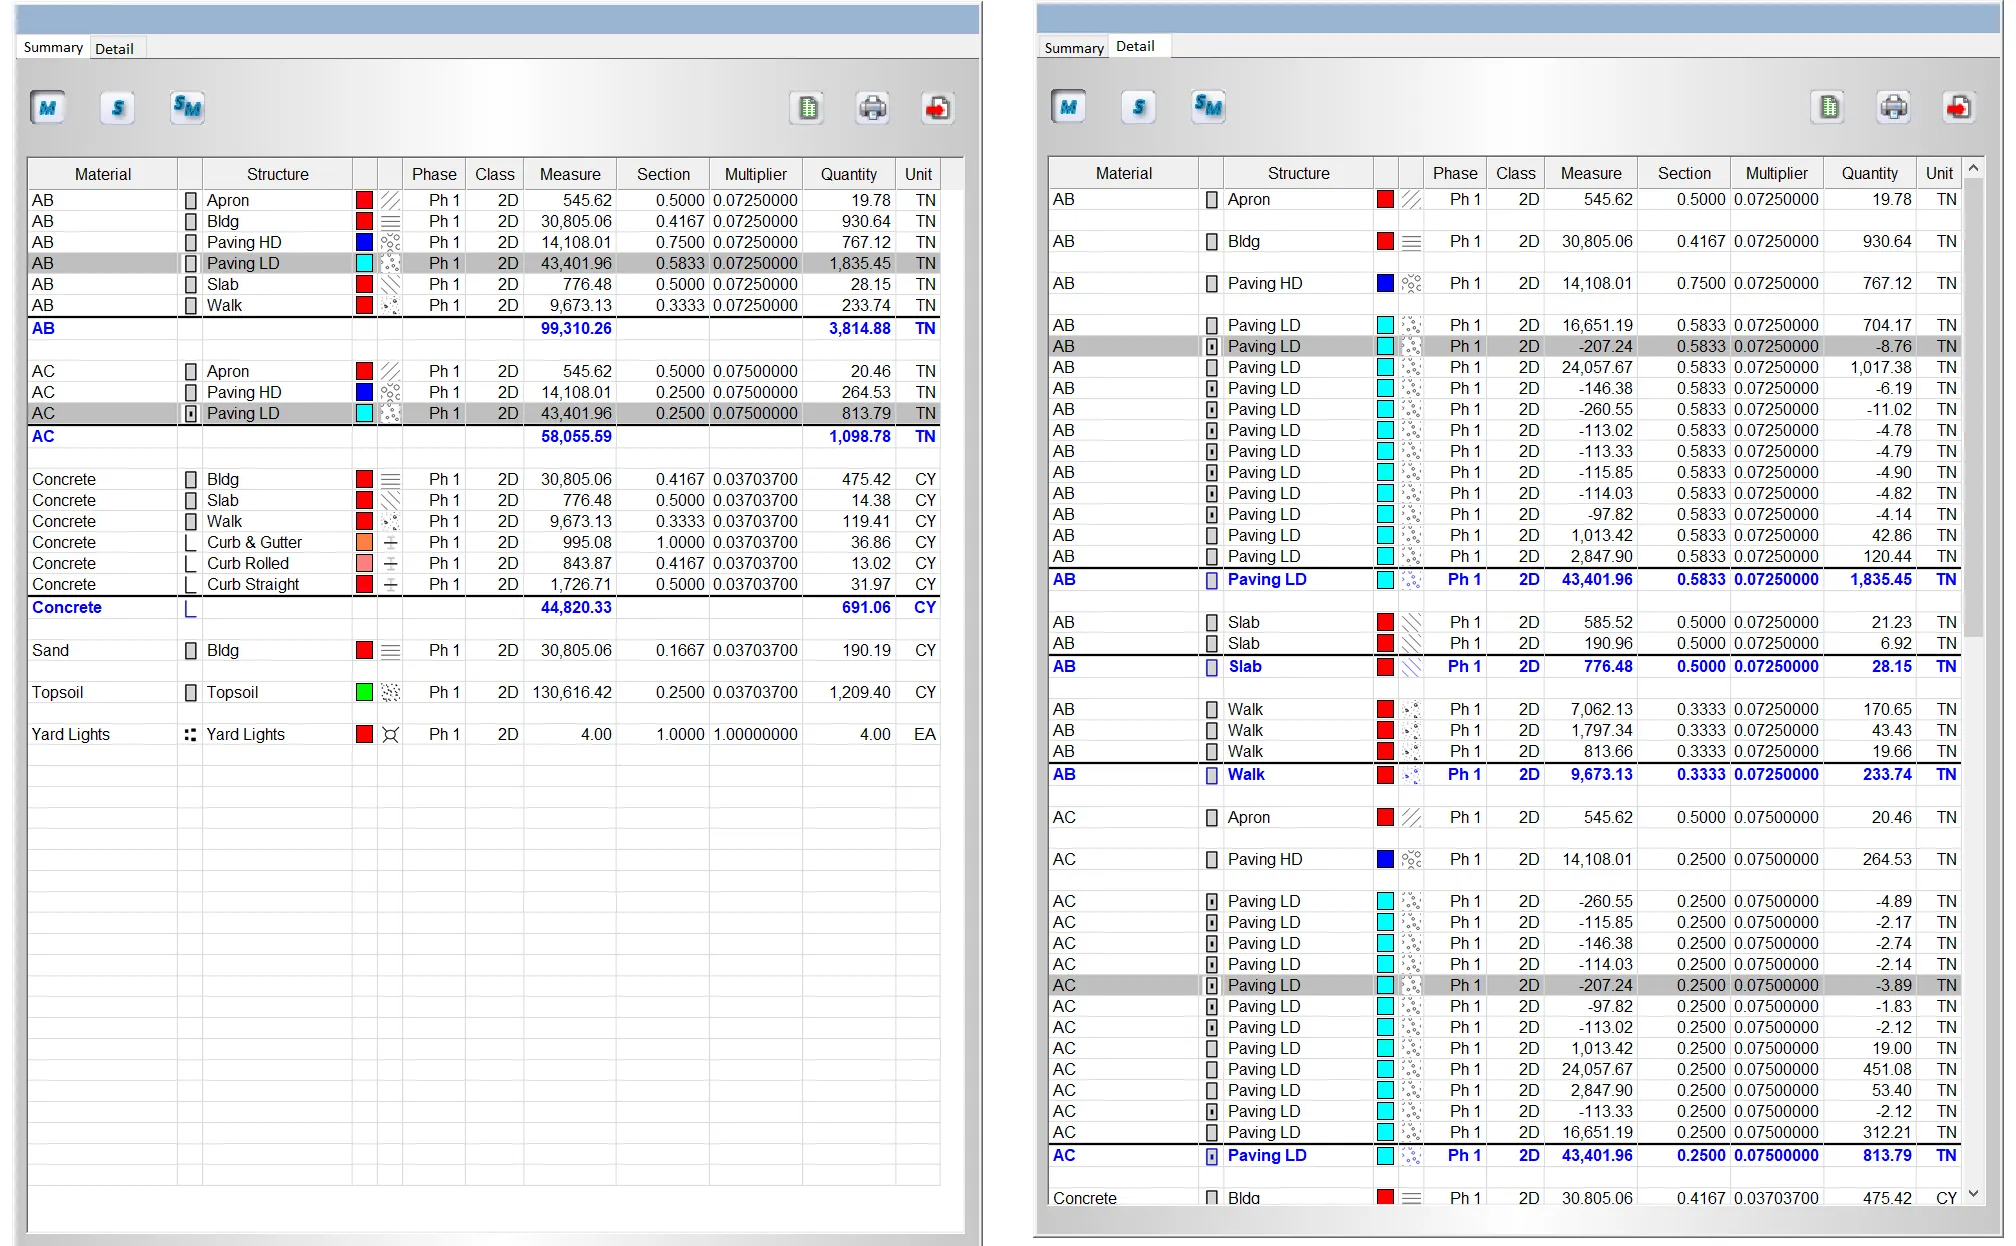Click the Material column header in the Summary table
Viewport: 2016px width, 1246px height.
pyautogui.click(x=102, y=174)
